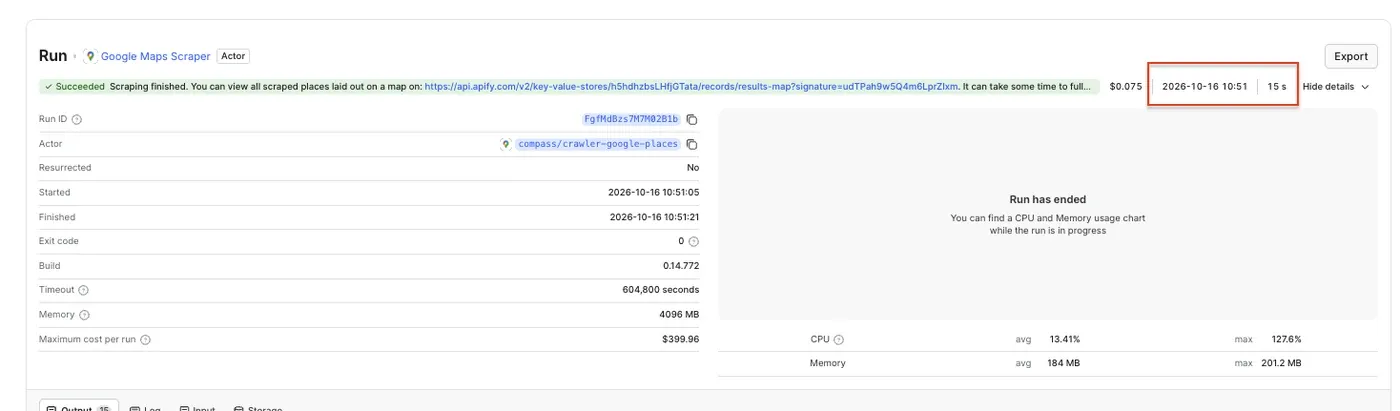Select the $399.96 maximum cost value
Viewport: 1400px width, 411px height.
(681, 339)
